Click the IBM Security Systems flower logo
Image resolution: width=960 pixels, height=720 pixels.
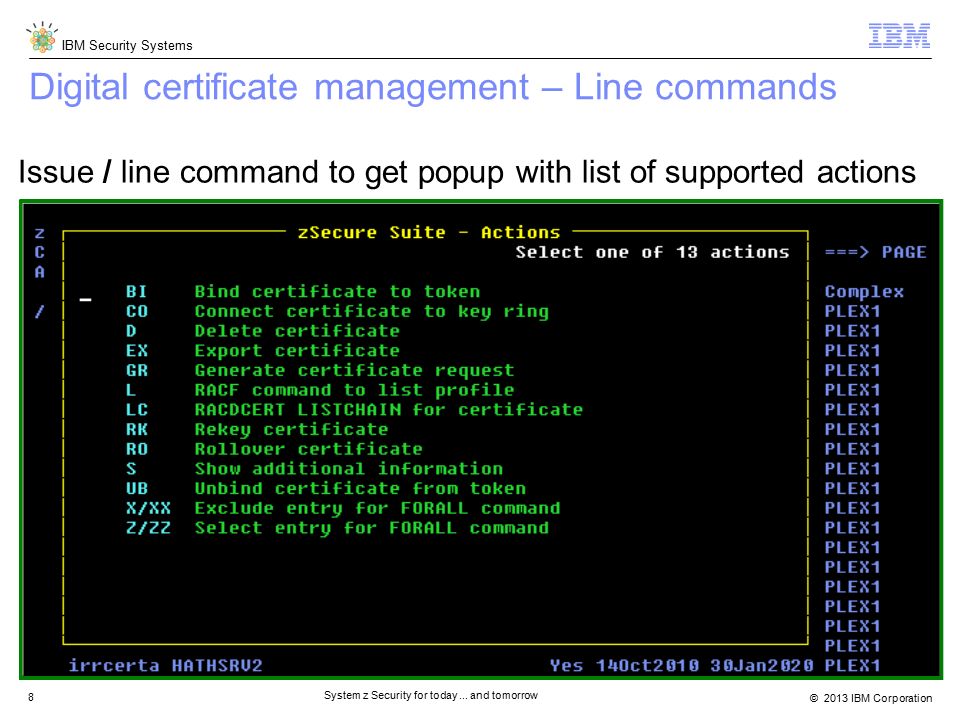point(42,37)
